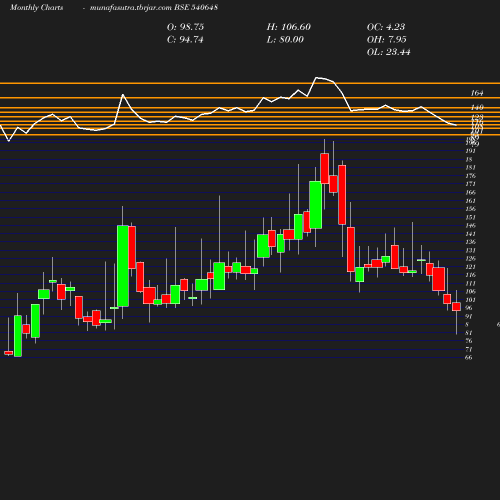Click the 111 price axis label
500x500 pixels.
coord(471,283)
